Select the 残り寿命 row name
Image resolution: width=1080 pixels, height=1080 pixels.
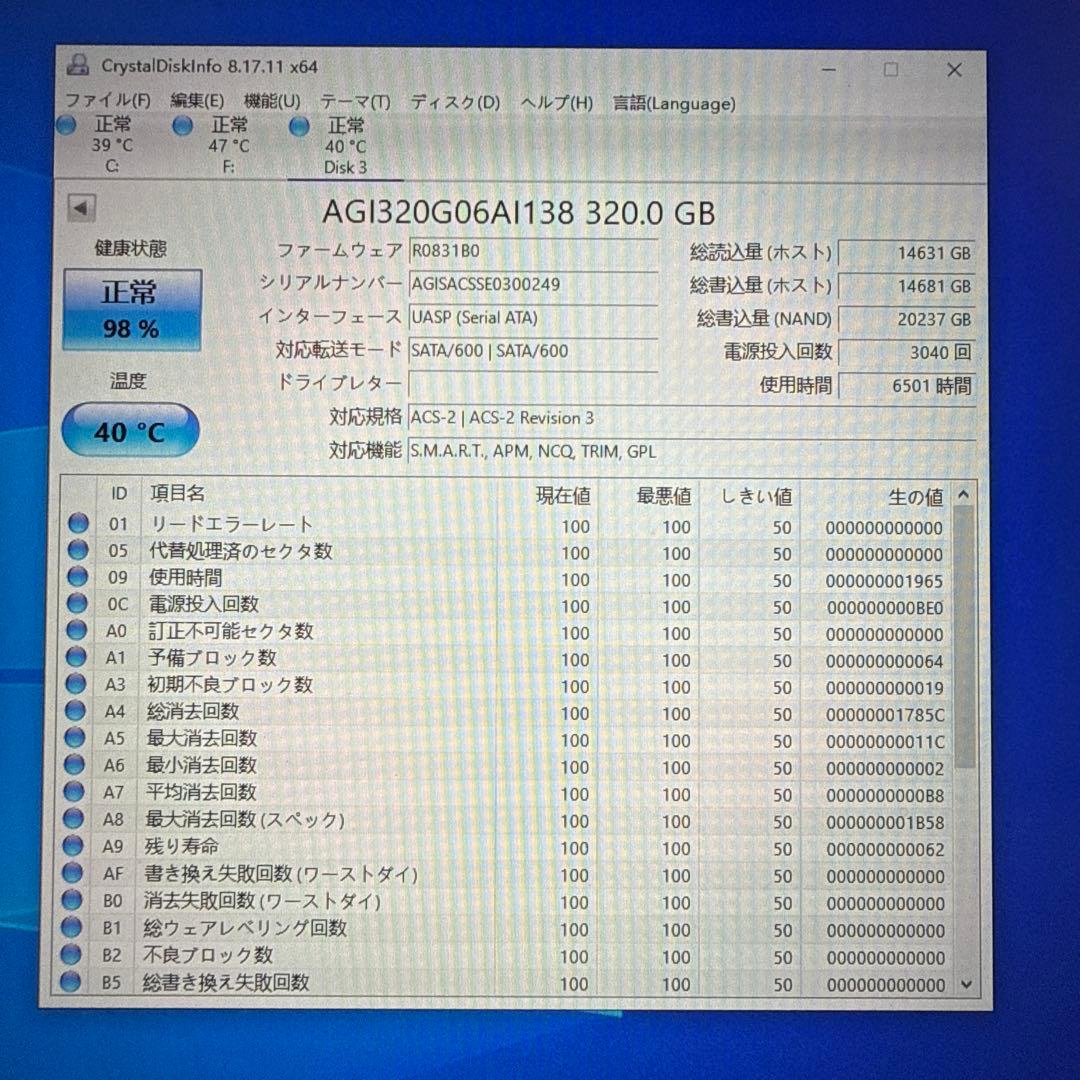click(181, 846)
